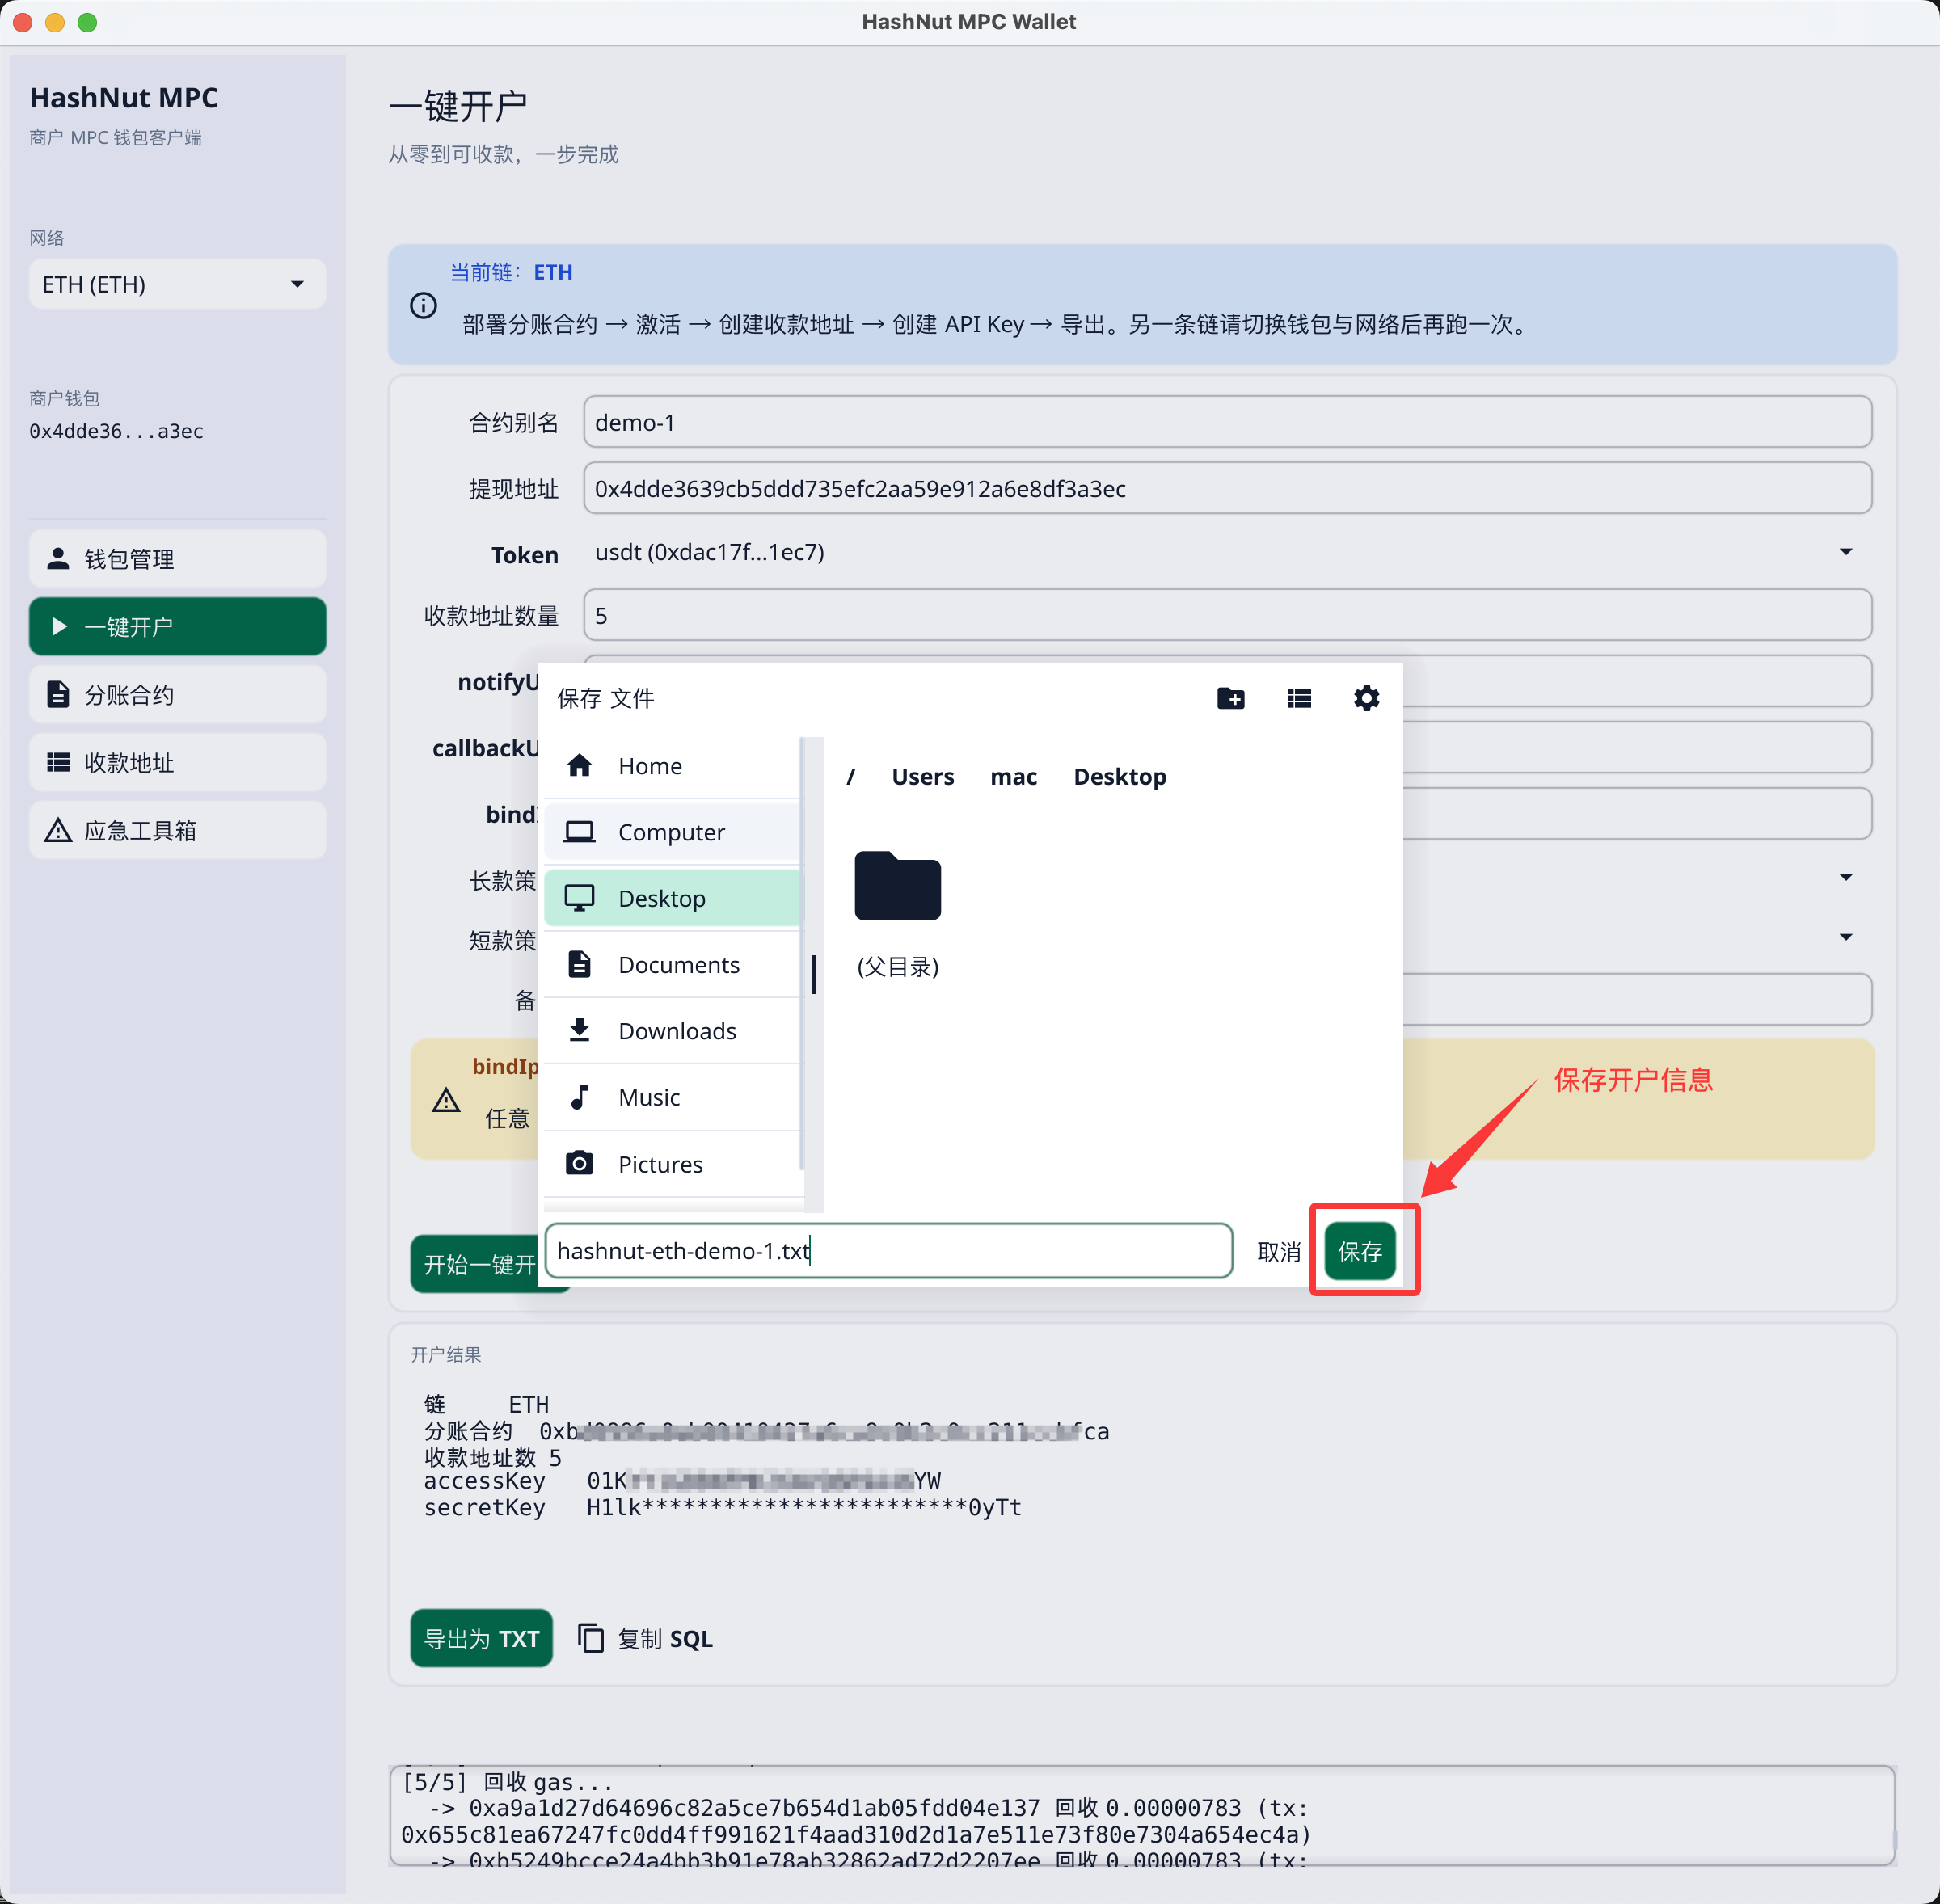Open 收款地址 page
The height and width of the screenshot is (1904, 1940).
pos(178,762)
